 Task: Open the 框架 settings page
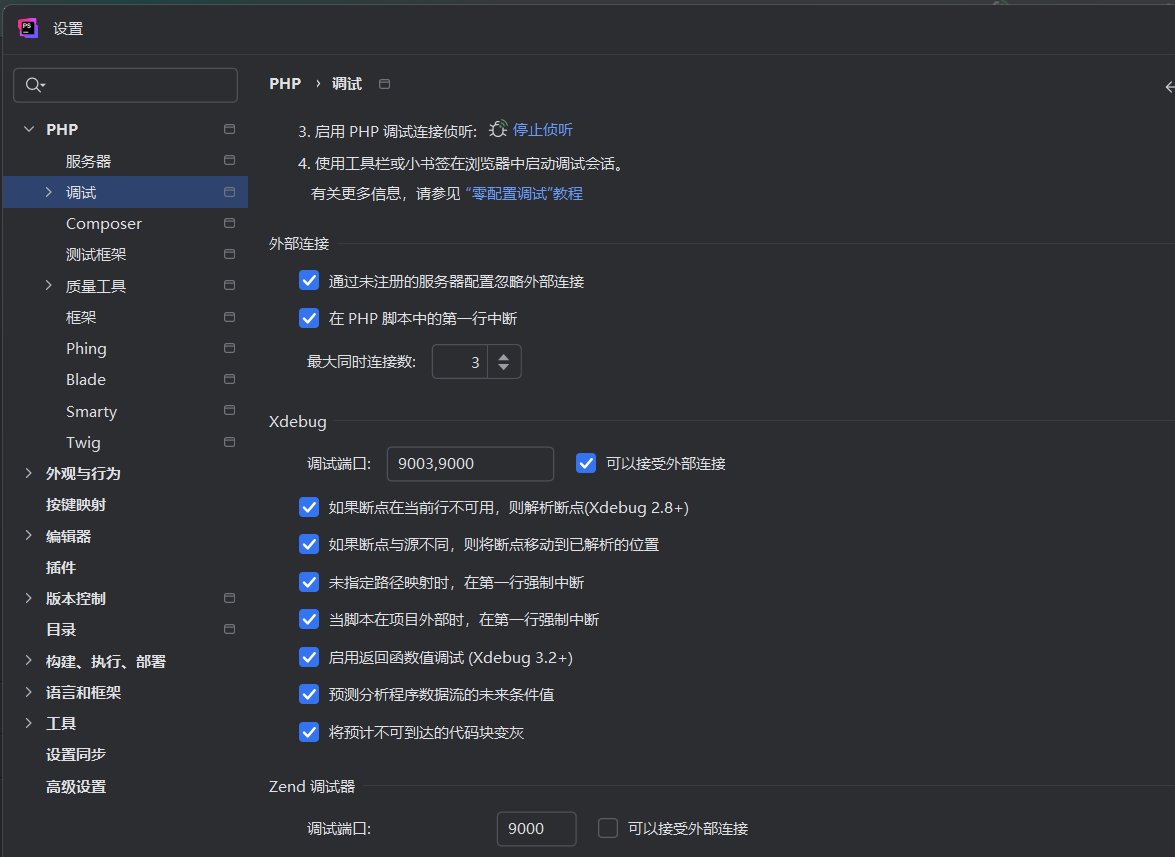[x=81, y=317]
